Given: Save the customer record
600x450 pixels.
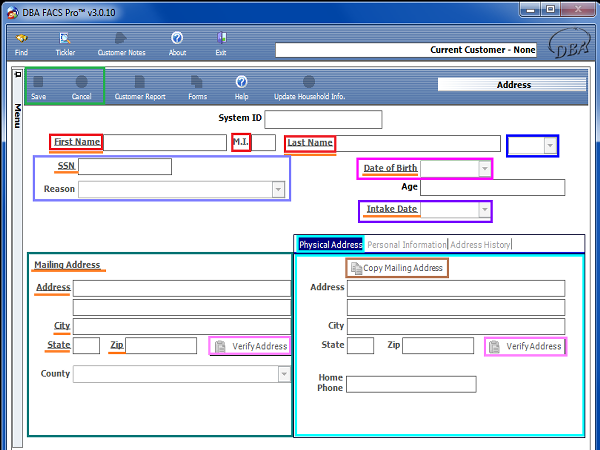Looking at the screenshot, I should tap(39, 87).
